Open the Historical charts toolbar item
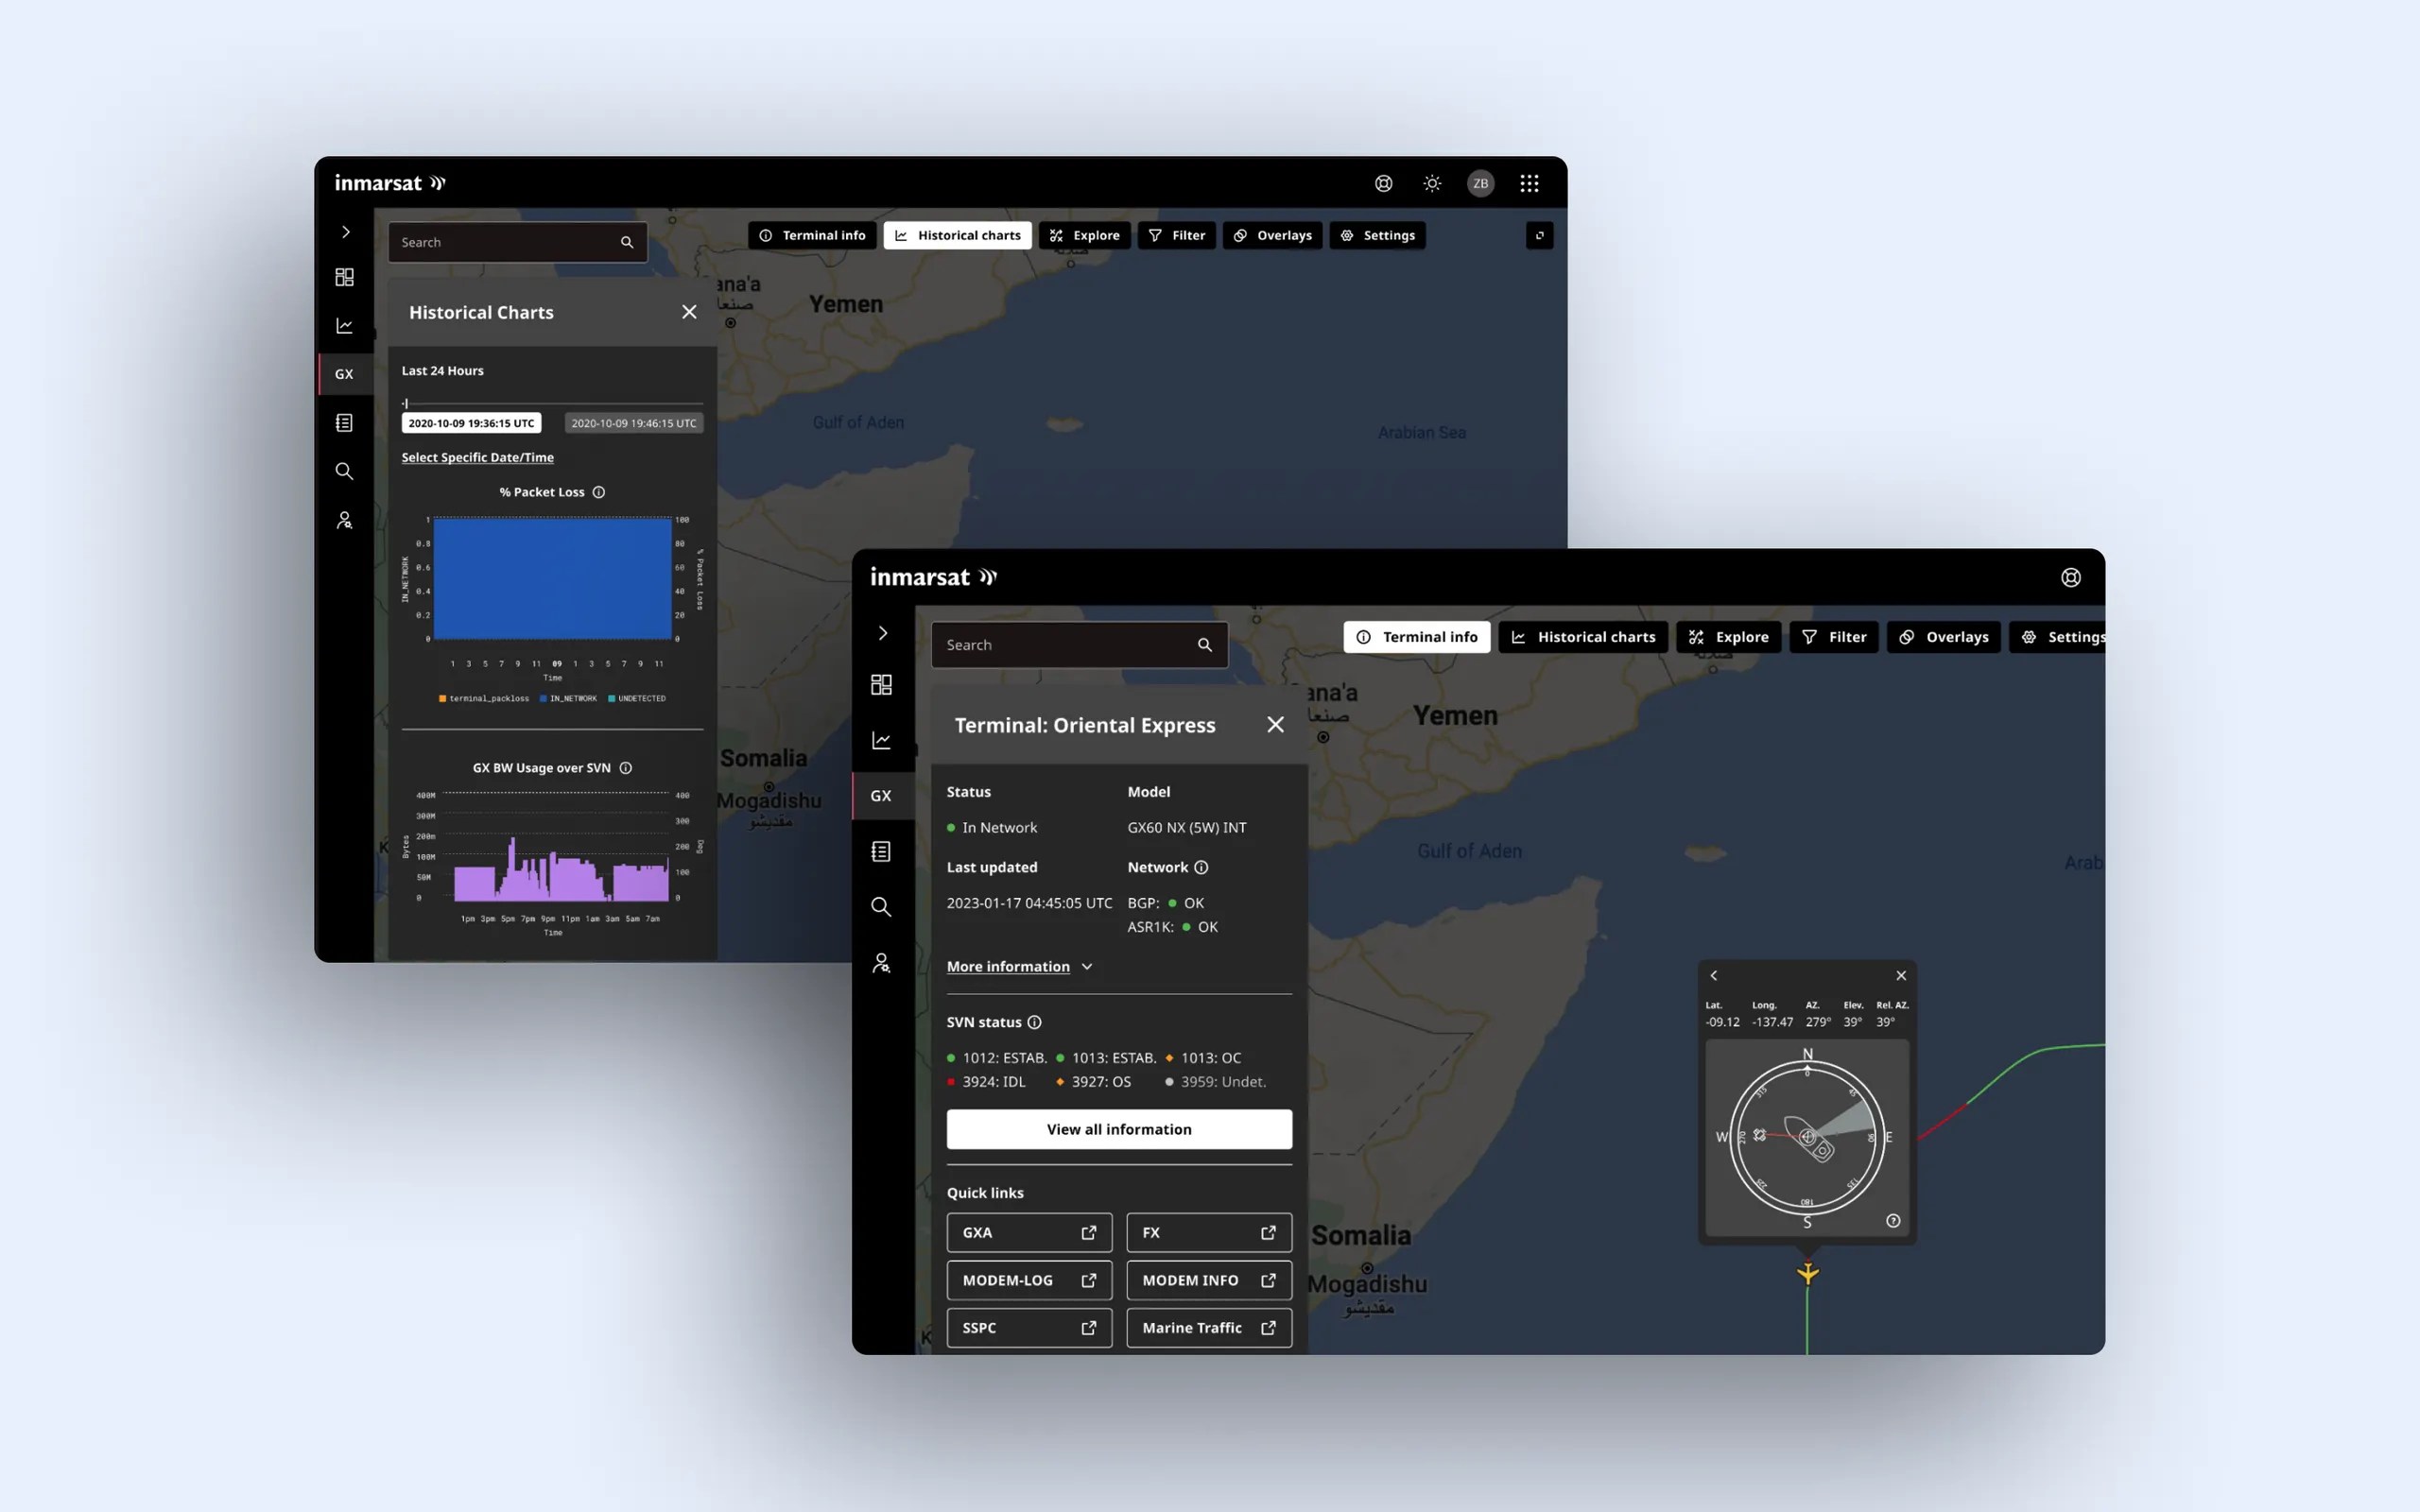 coord(1583,637)
